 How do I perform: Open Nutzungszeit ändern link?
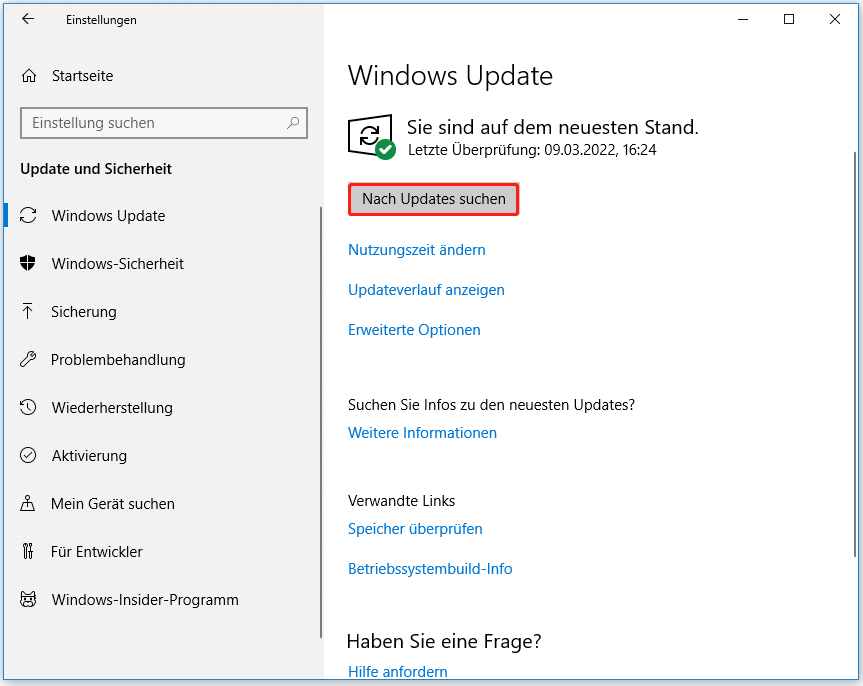tap(417, 249)
